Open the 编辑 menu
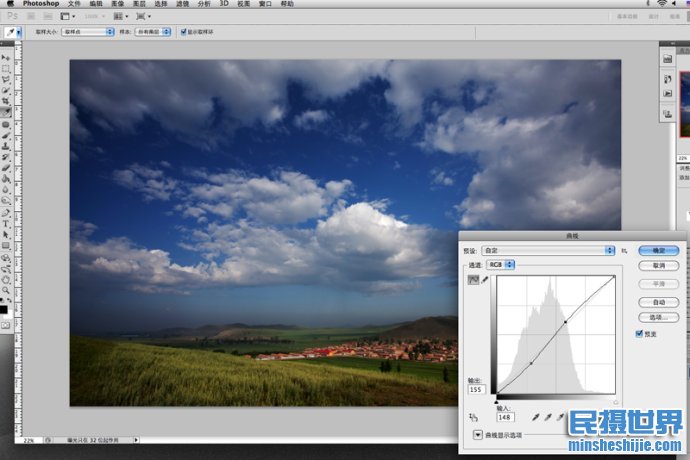The height and width of the screenshot is (460, 690). click(96, 4)
